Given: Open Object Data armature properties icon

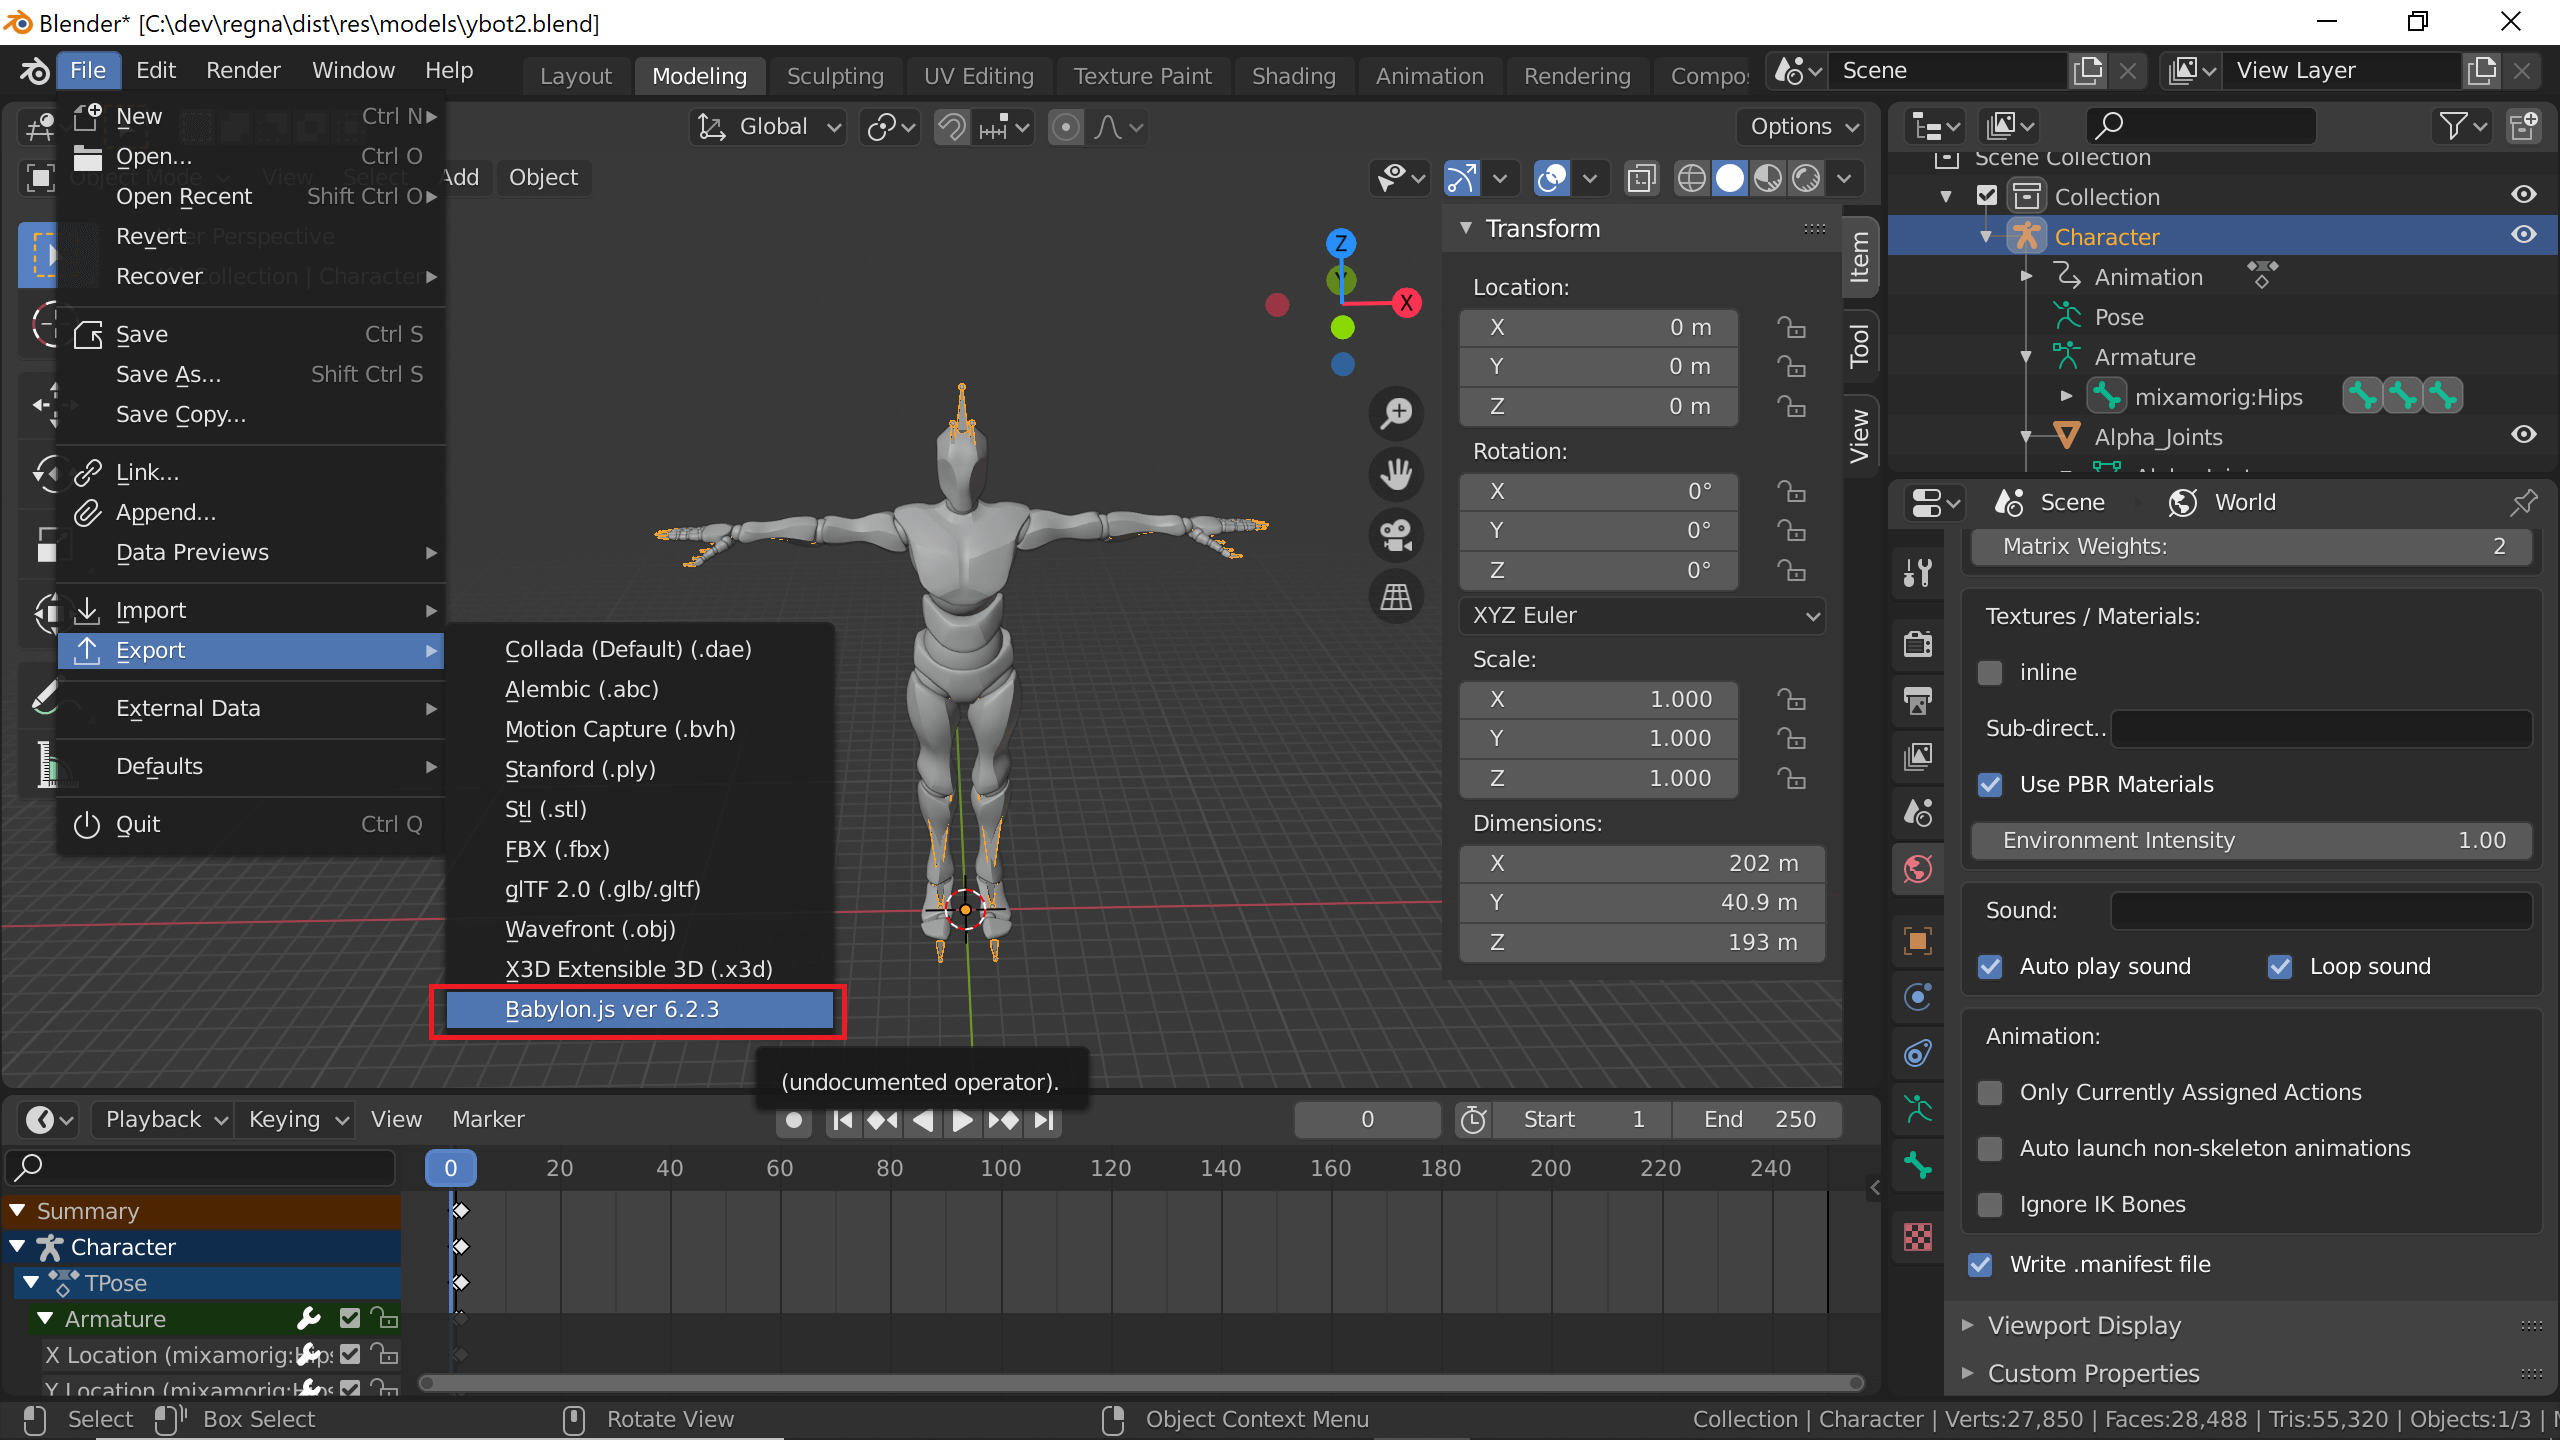Looking at the screenshot, I should (1918, 1108).
